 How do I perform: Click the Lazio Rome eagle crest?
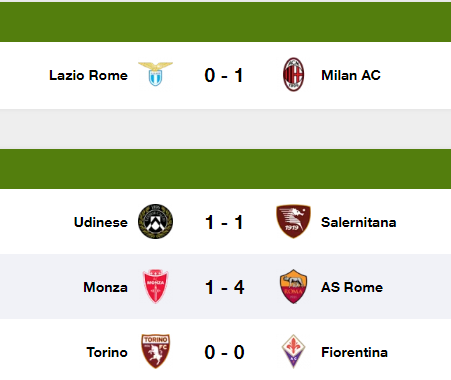tap(155, 74)
